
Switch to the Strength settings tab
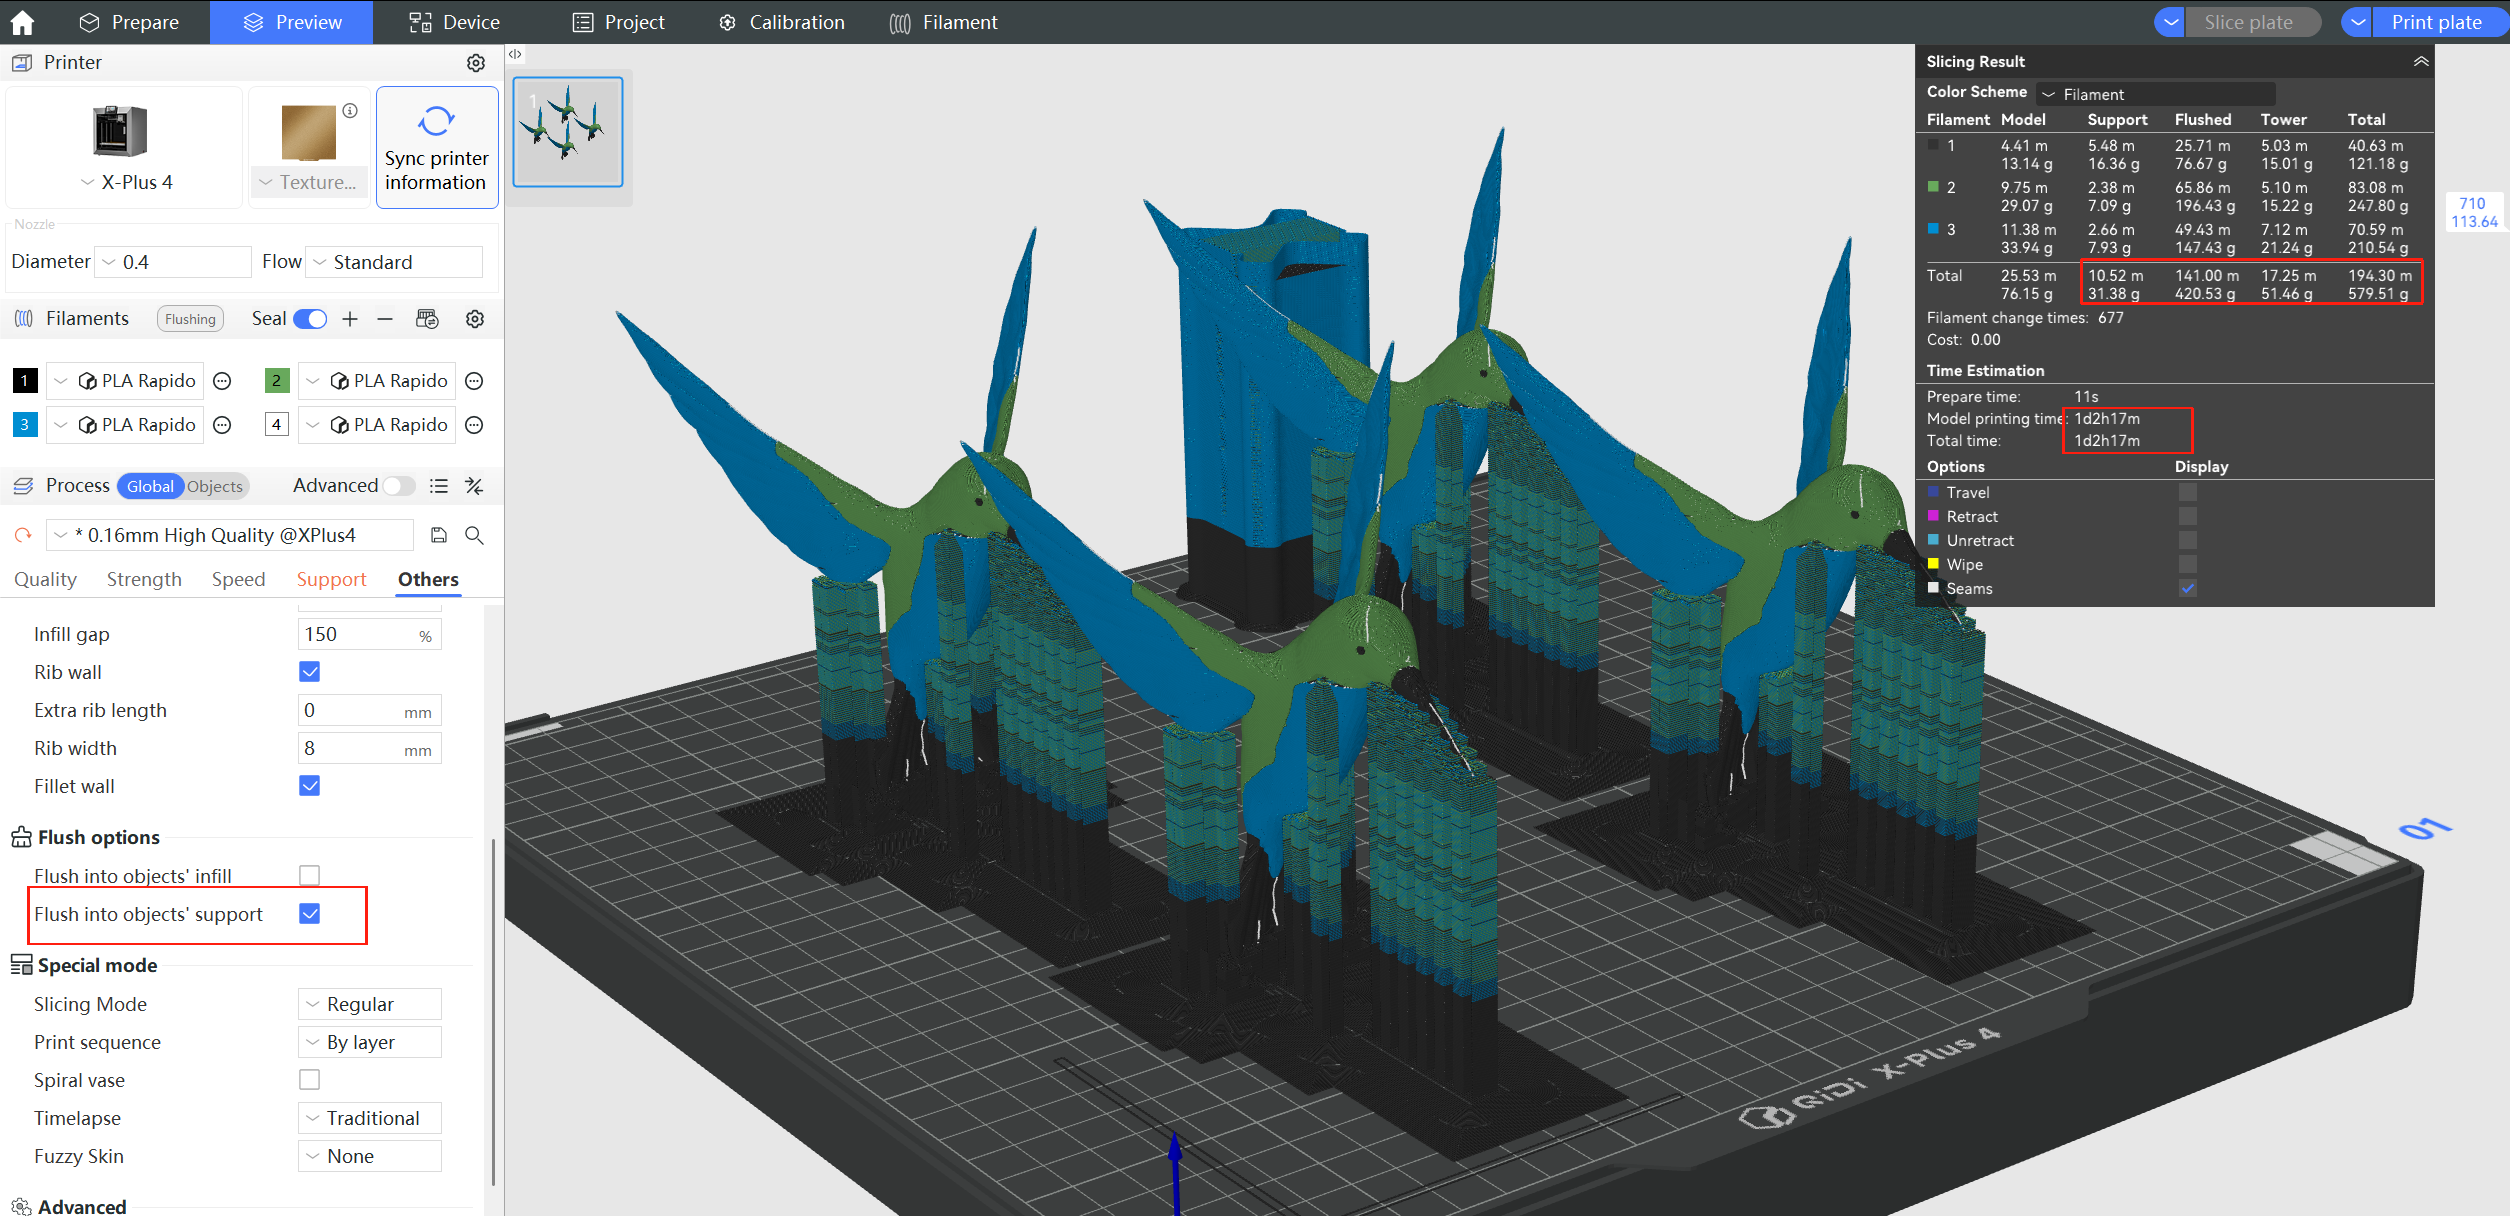144,579
